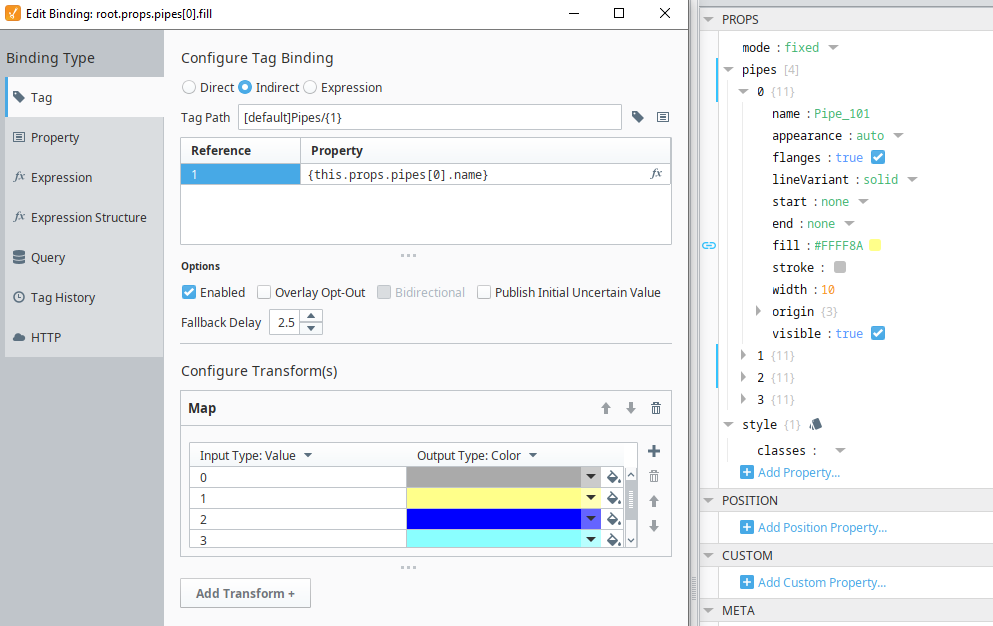993x626 pixels.
Task: Delete the Map transform using trash icon
Action: click(655, 408)
